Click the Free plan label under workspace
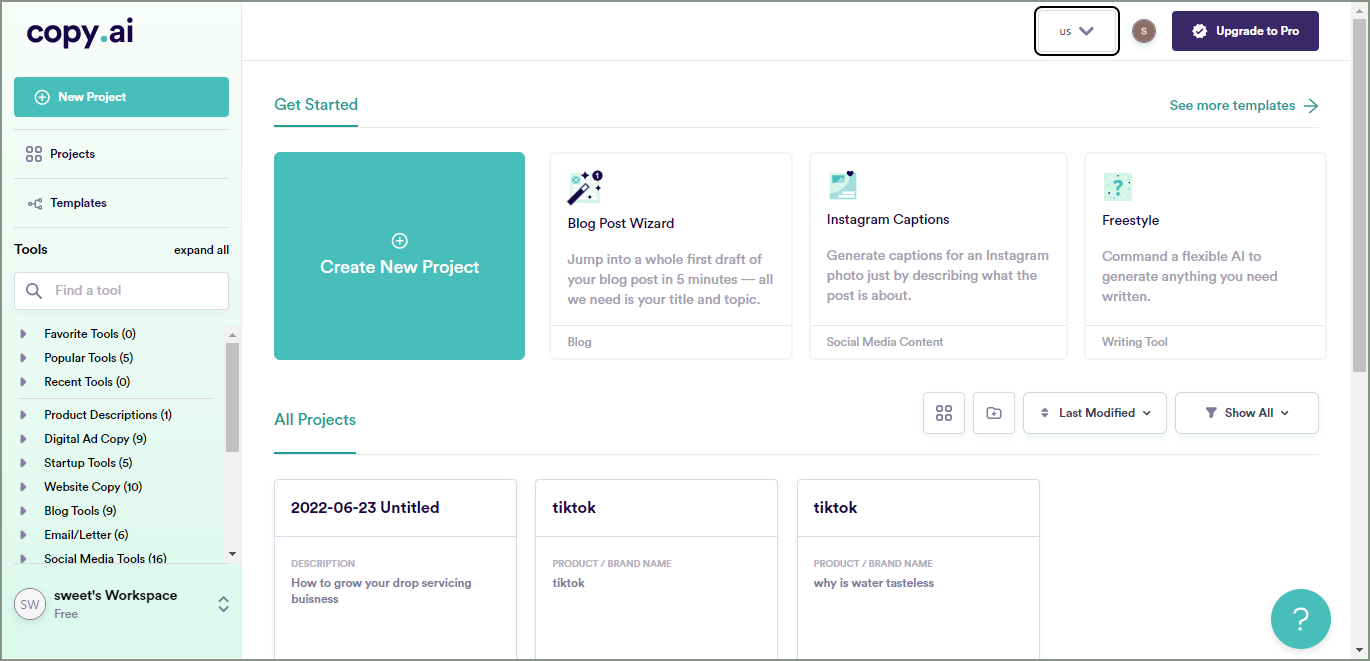 click(66, 614)
